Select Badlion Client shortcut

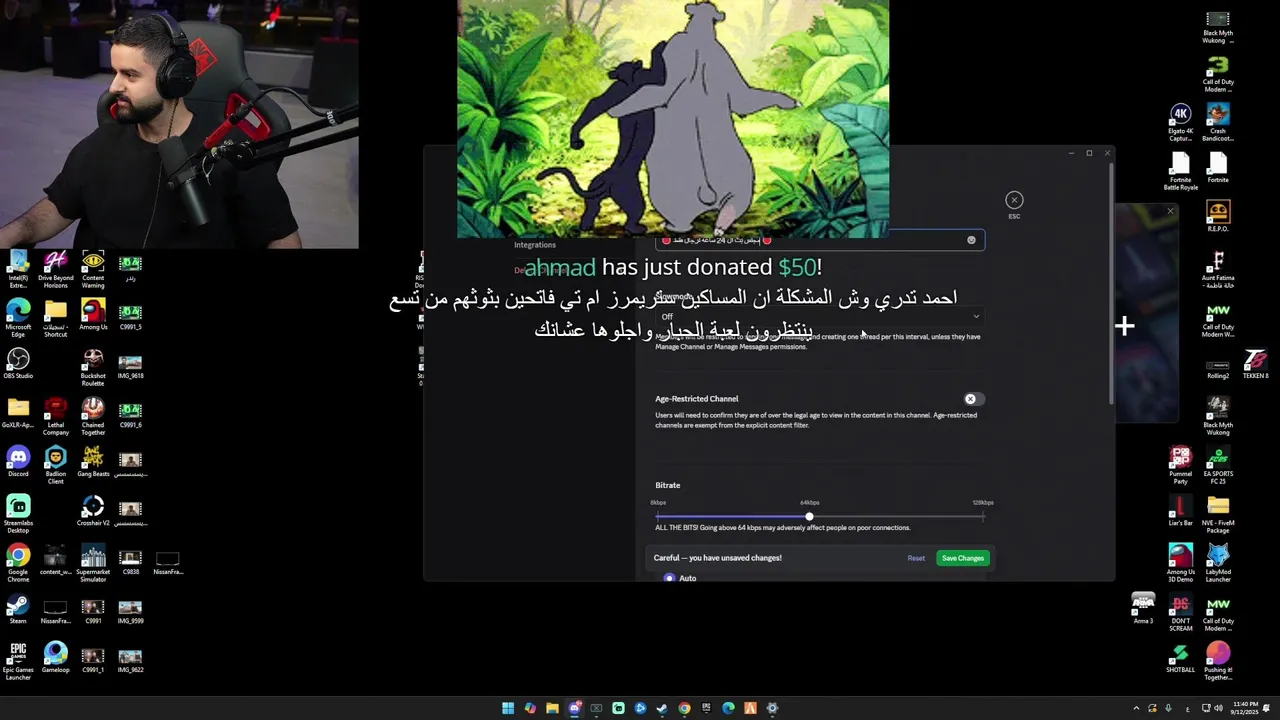56,465
